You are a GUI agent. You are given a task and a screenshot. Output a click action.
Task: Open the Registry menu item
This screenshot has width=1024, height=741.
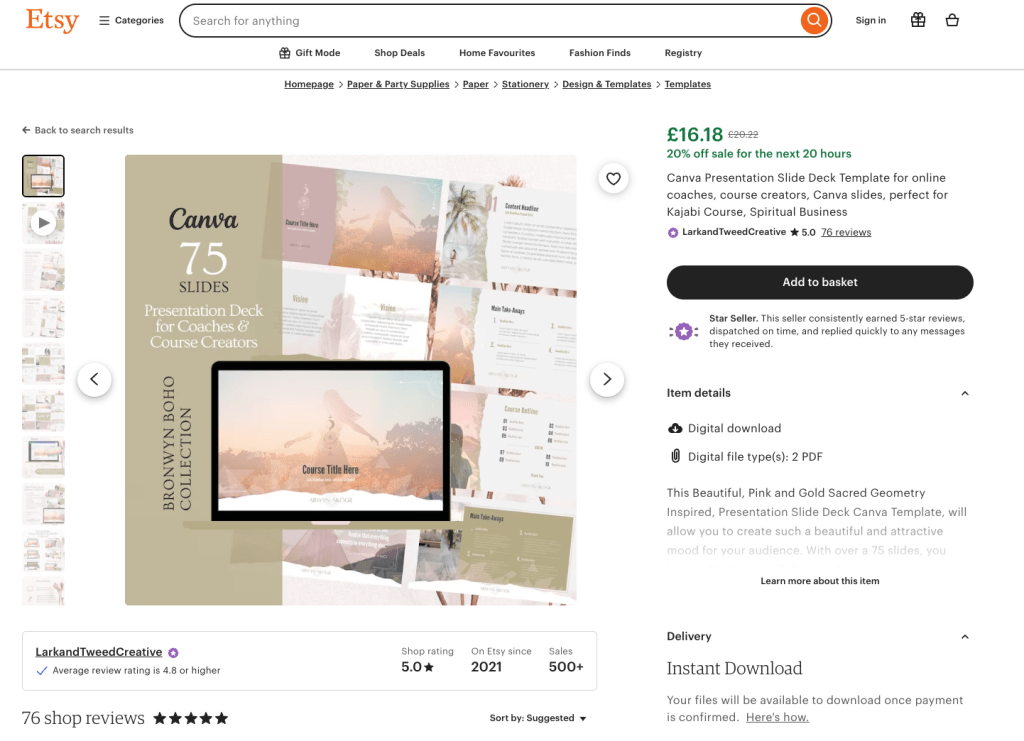click(683, 53)
